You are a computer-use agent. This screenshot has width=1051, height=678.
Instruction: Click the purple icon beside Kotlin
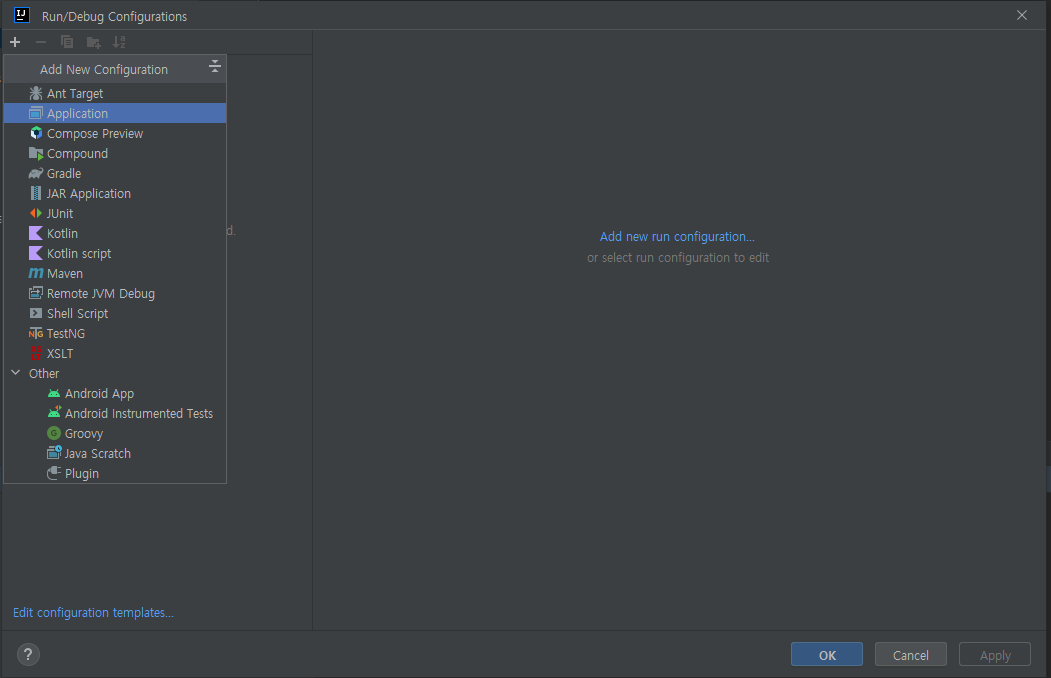36,233
